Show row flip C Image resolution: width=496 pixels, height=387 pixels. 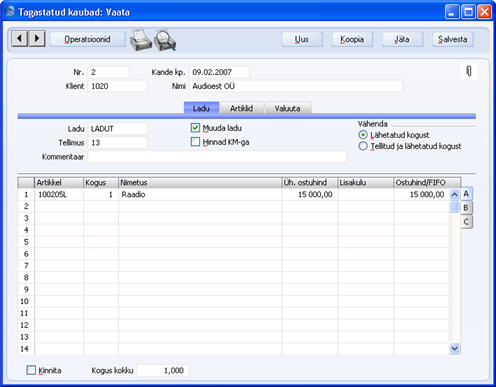point(466,222)
